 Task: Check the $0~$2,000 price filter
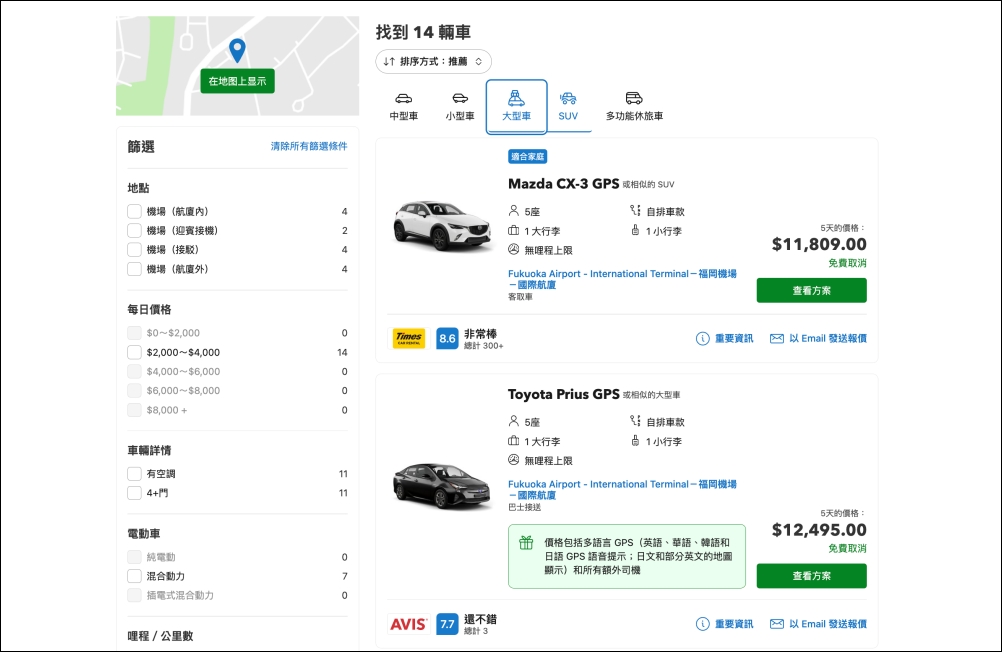[x=134, y=333]
